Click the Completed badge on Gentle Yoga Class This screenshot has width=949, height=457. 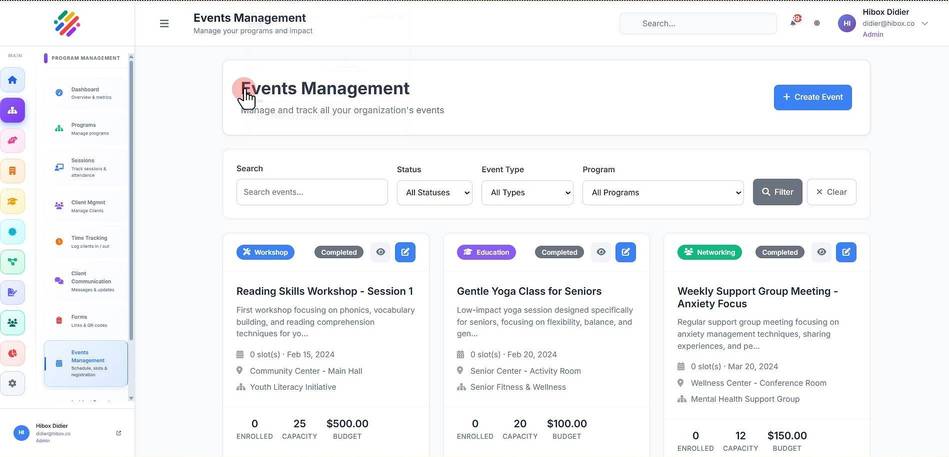click(559, 252)
